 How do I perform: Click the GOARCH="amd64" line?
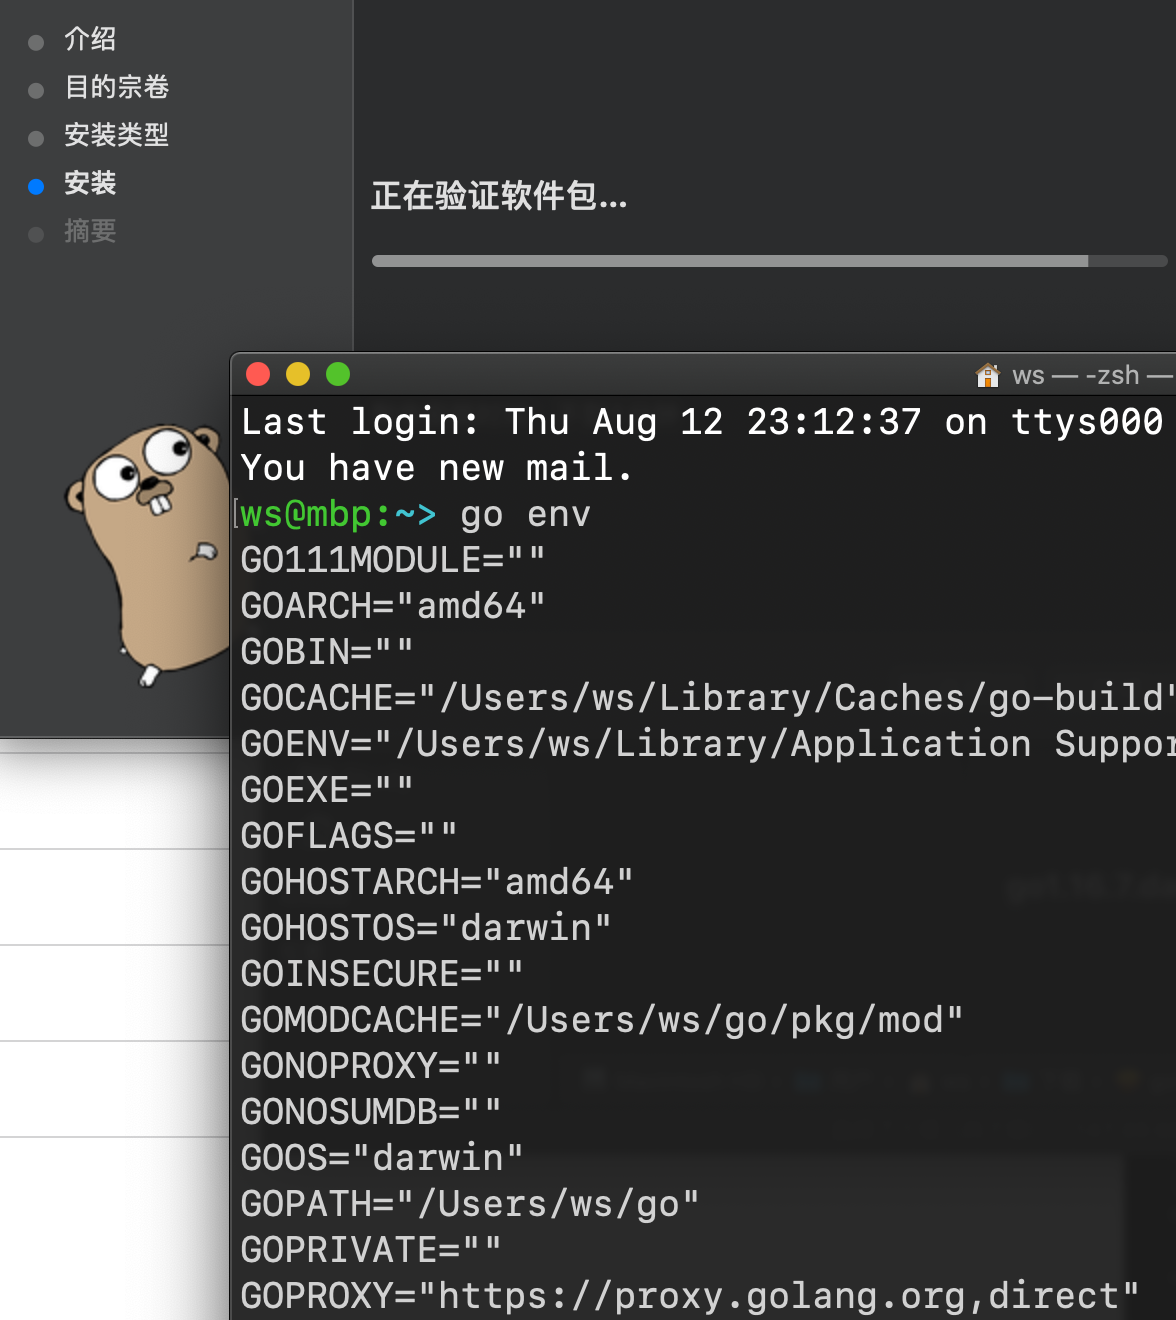pos(393,606)
